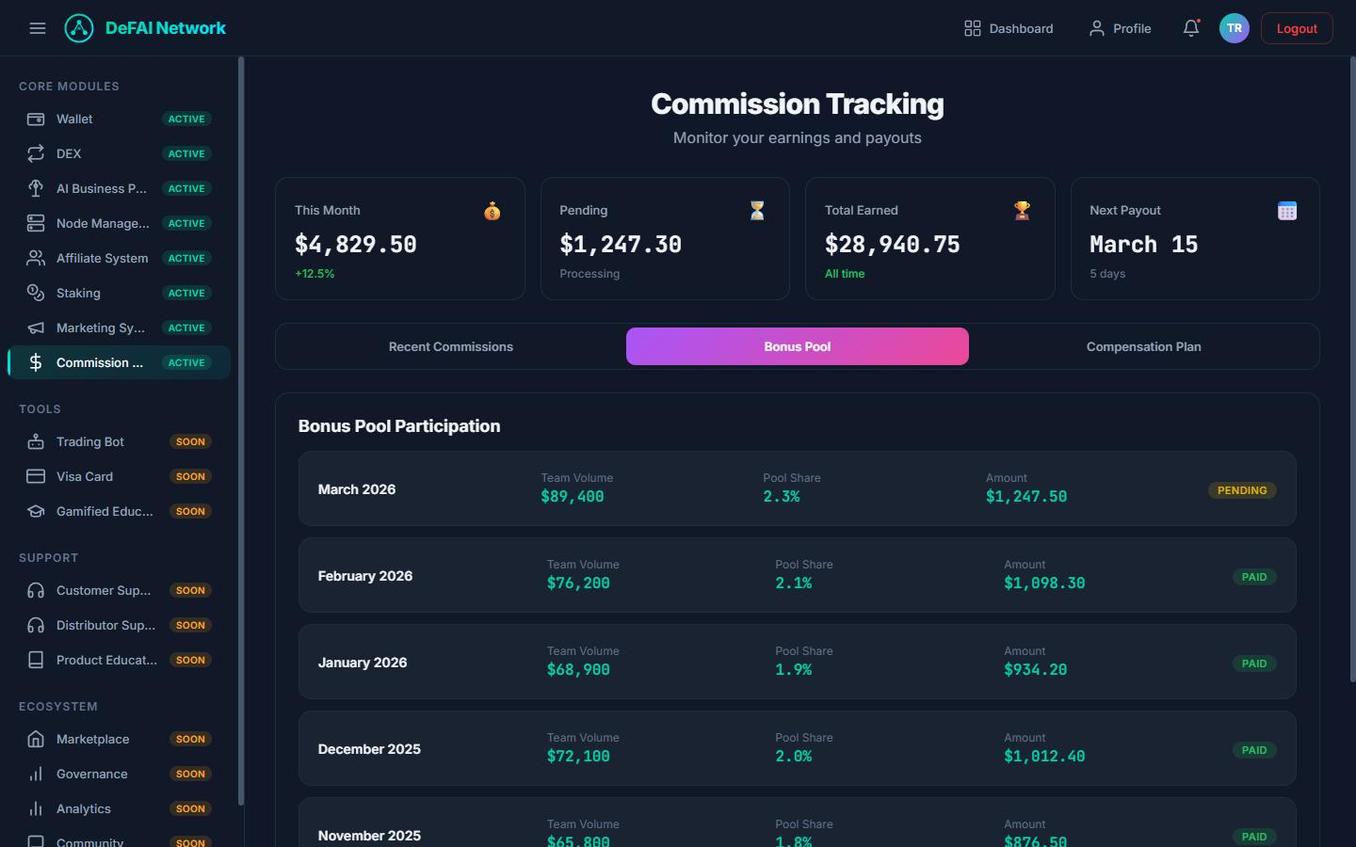The width and height of the screenshot is (1356, 847).
Task: Select the Bonus Pool tab
Action: [796, 346]
